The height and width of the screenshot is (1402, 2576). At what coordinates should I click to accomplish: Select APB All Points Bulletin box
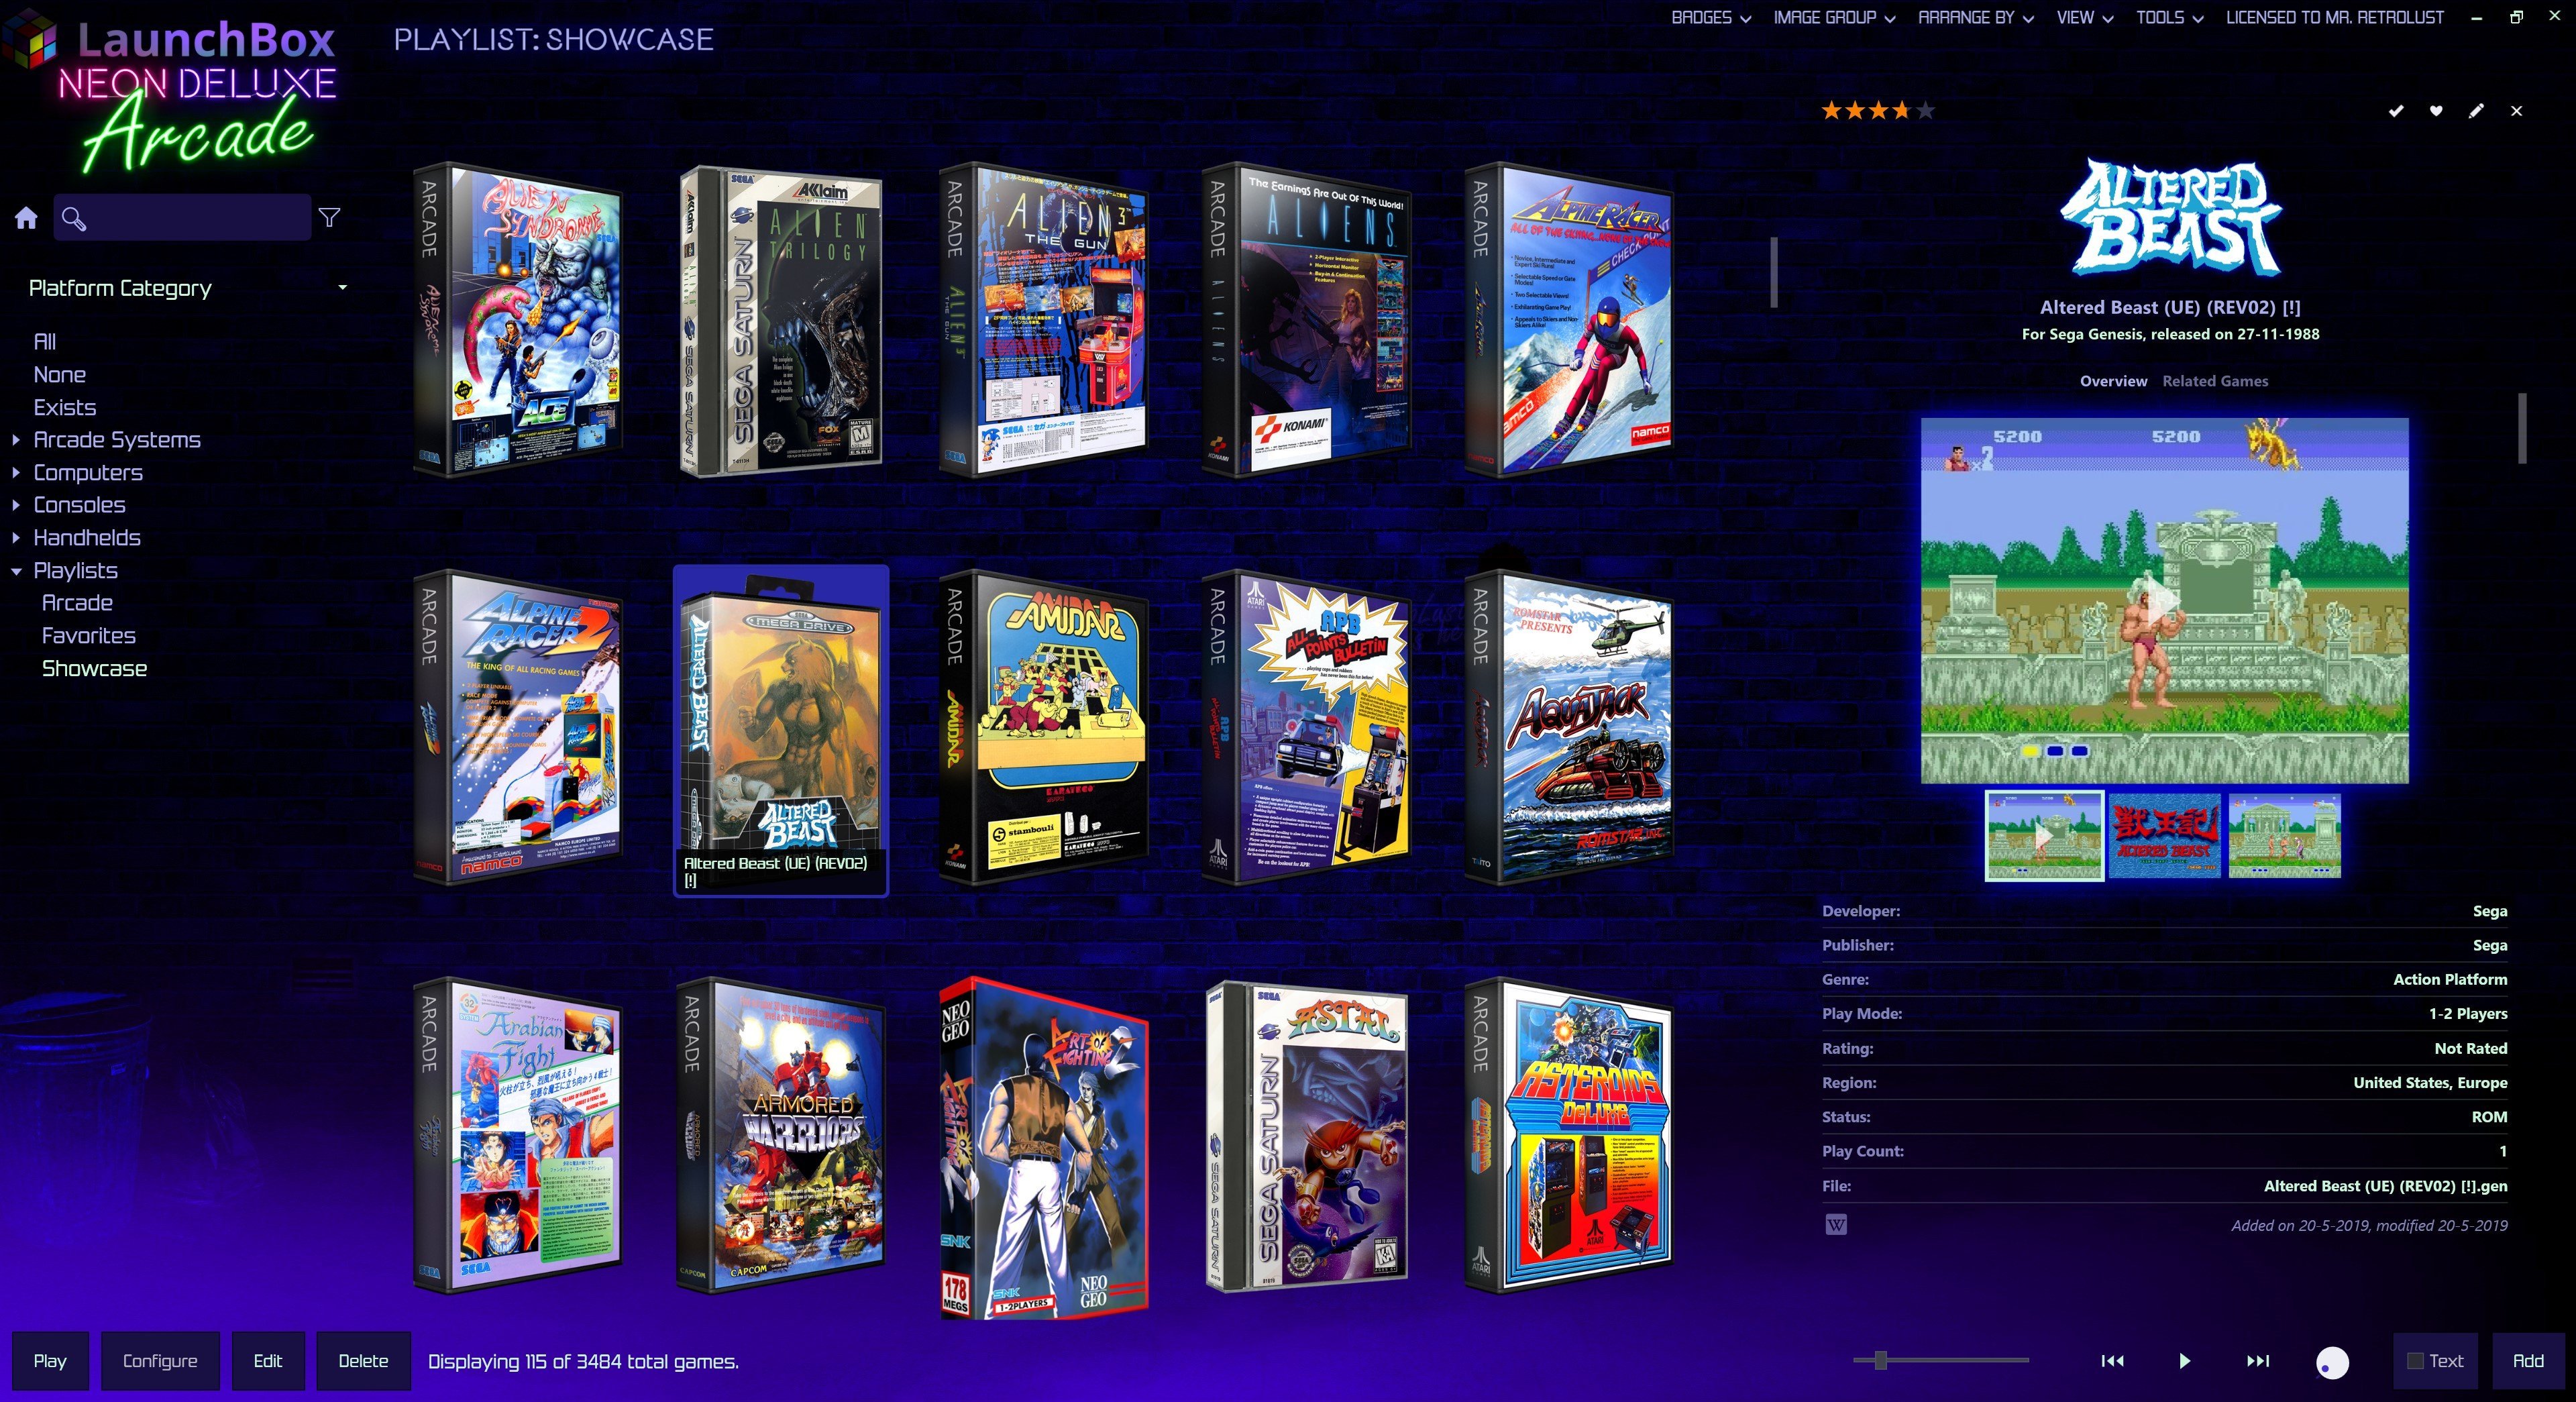1306,727
